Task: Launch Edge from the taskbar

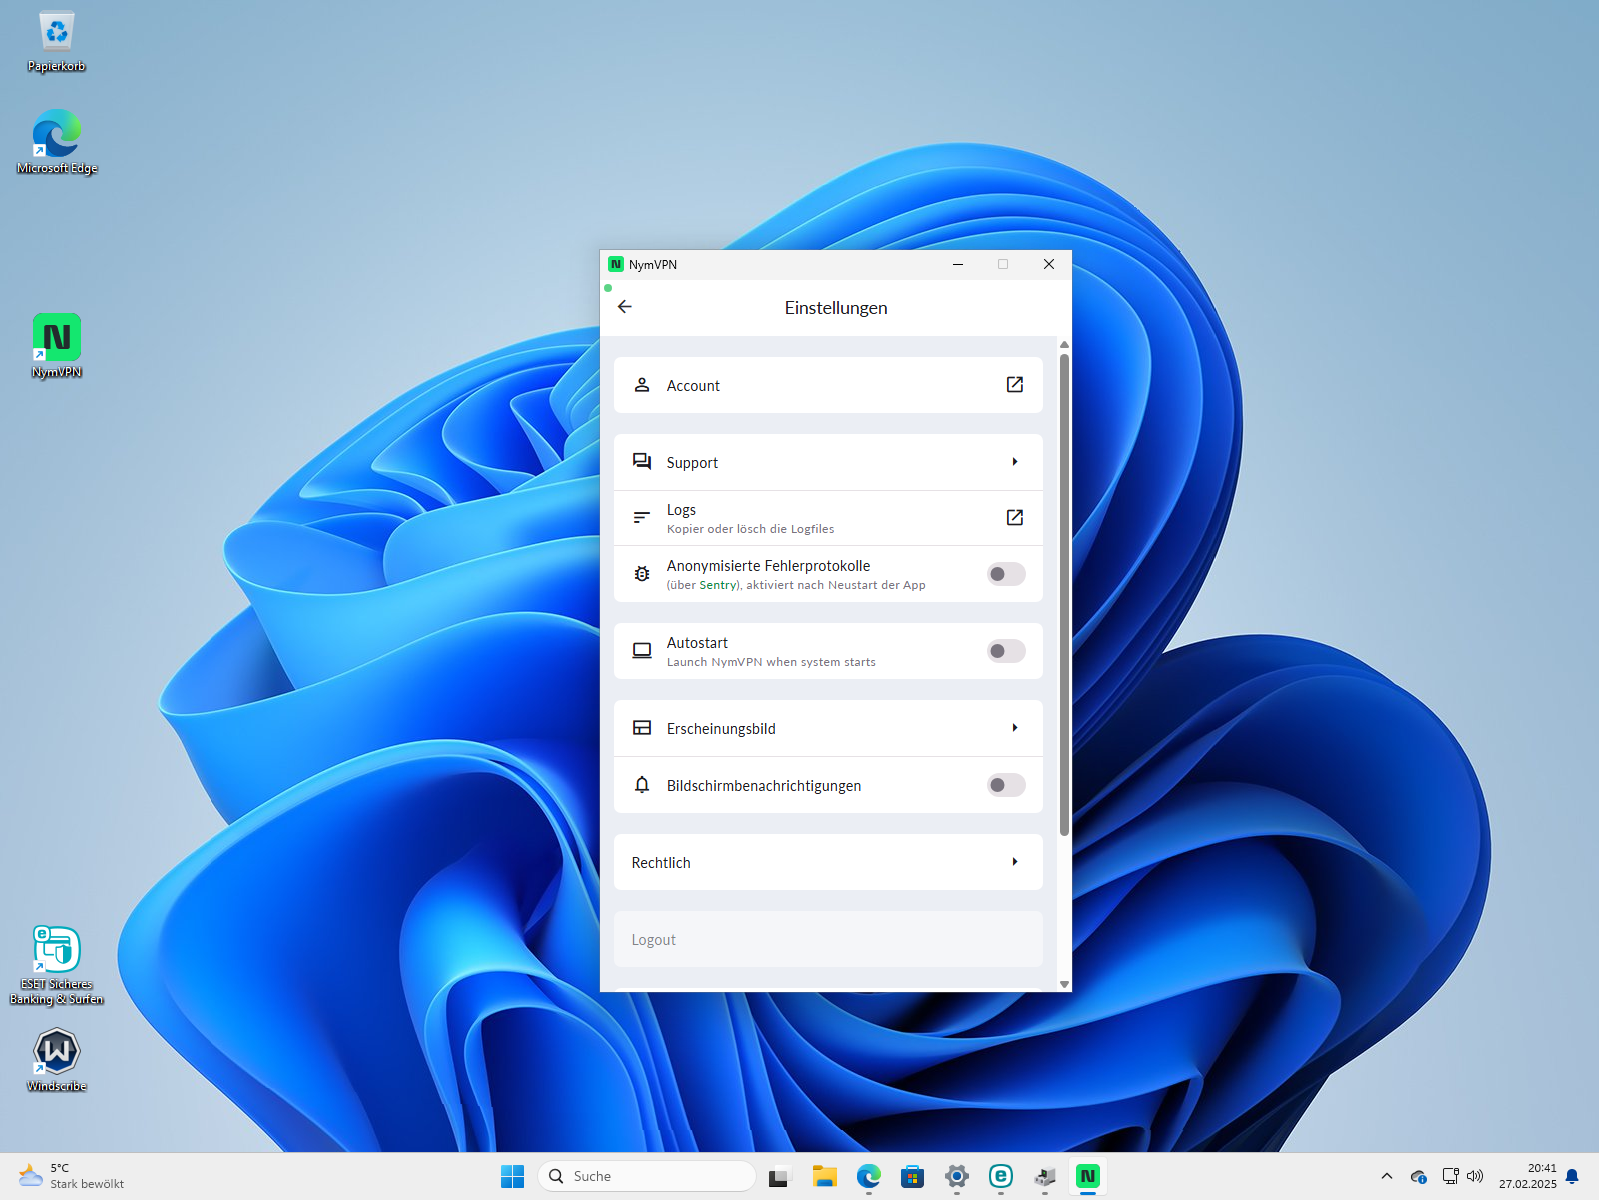Action: click(x=868, y=1176)
